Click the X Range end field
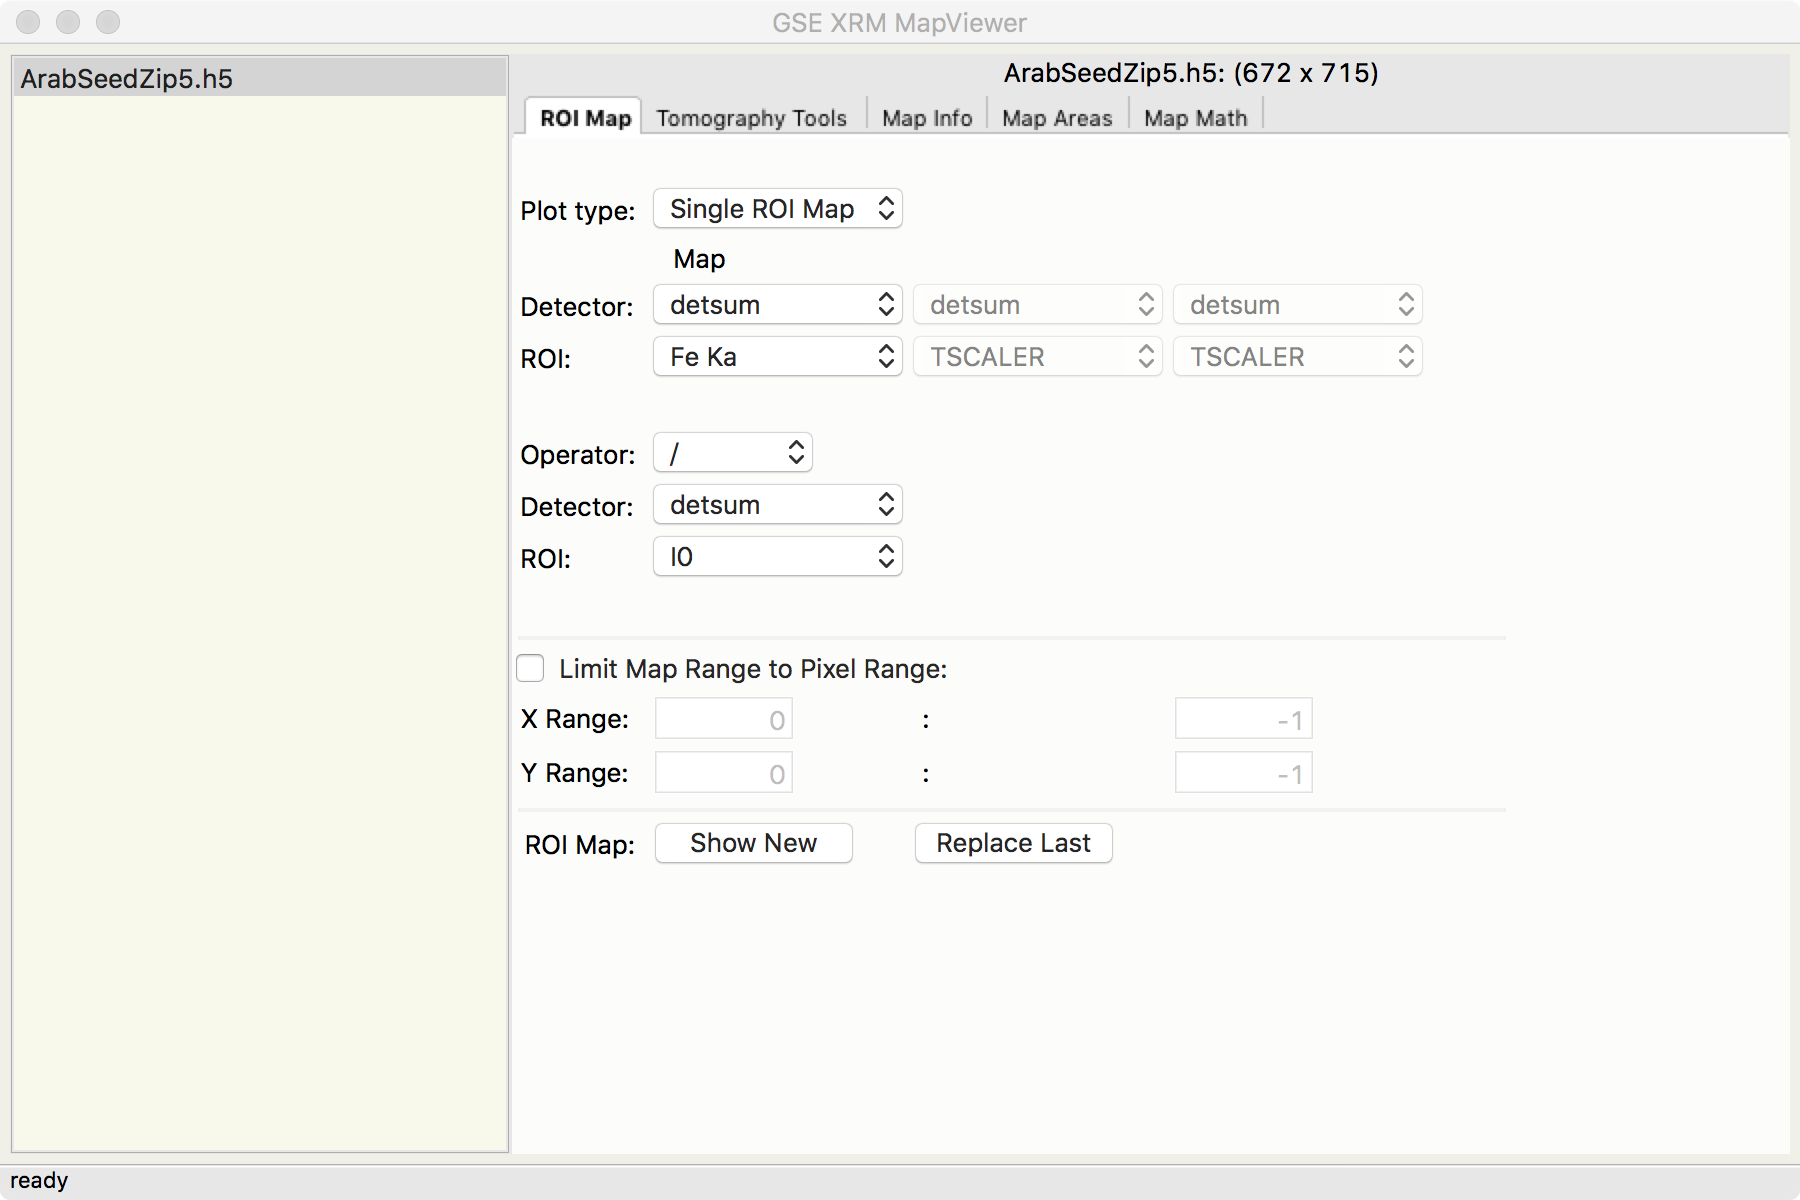This screenshot has width=1800, height=1200. point(1243,719)
